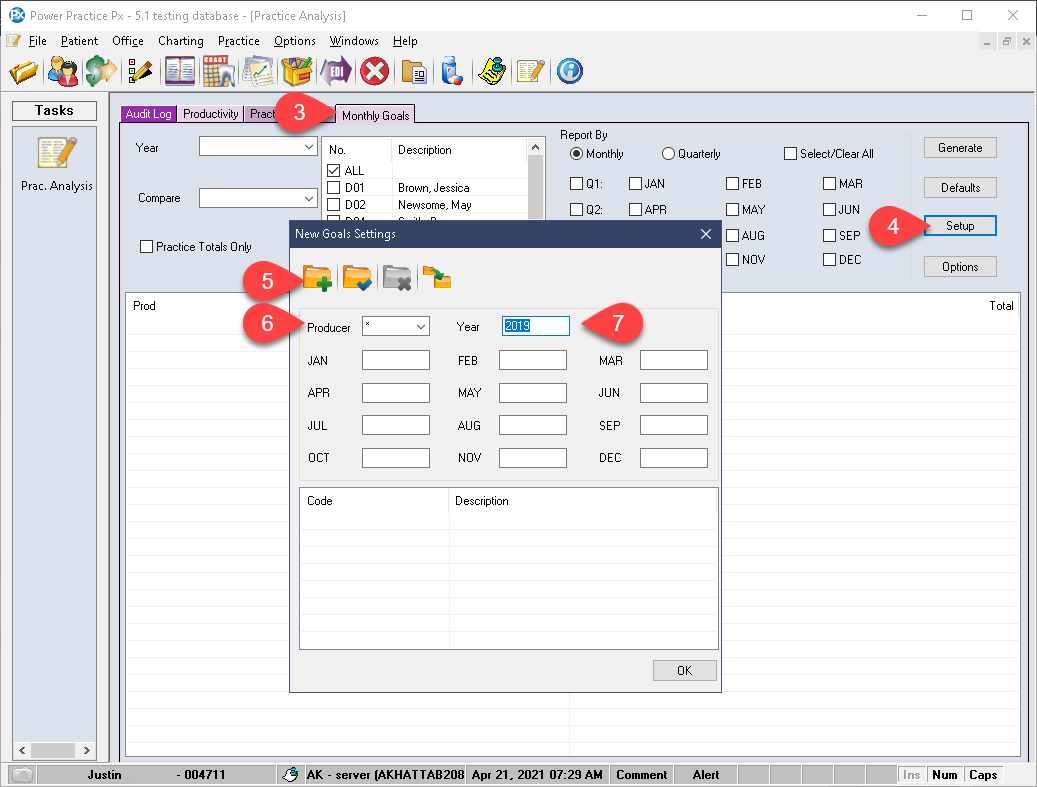Click the save goals folder checkmark icon
Screen dimensions: 1037x787
pyautogui.click(x=357, y=278)
